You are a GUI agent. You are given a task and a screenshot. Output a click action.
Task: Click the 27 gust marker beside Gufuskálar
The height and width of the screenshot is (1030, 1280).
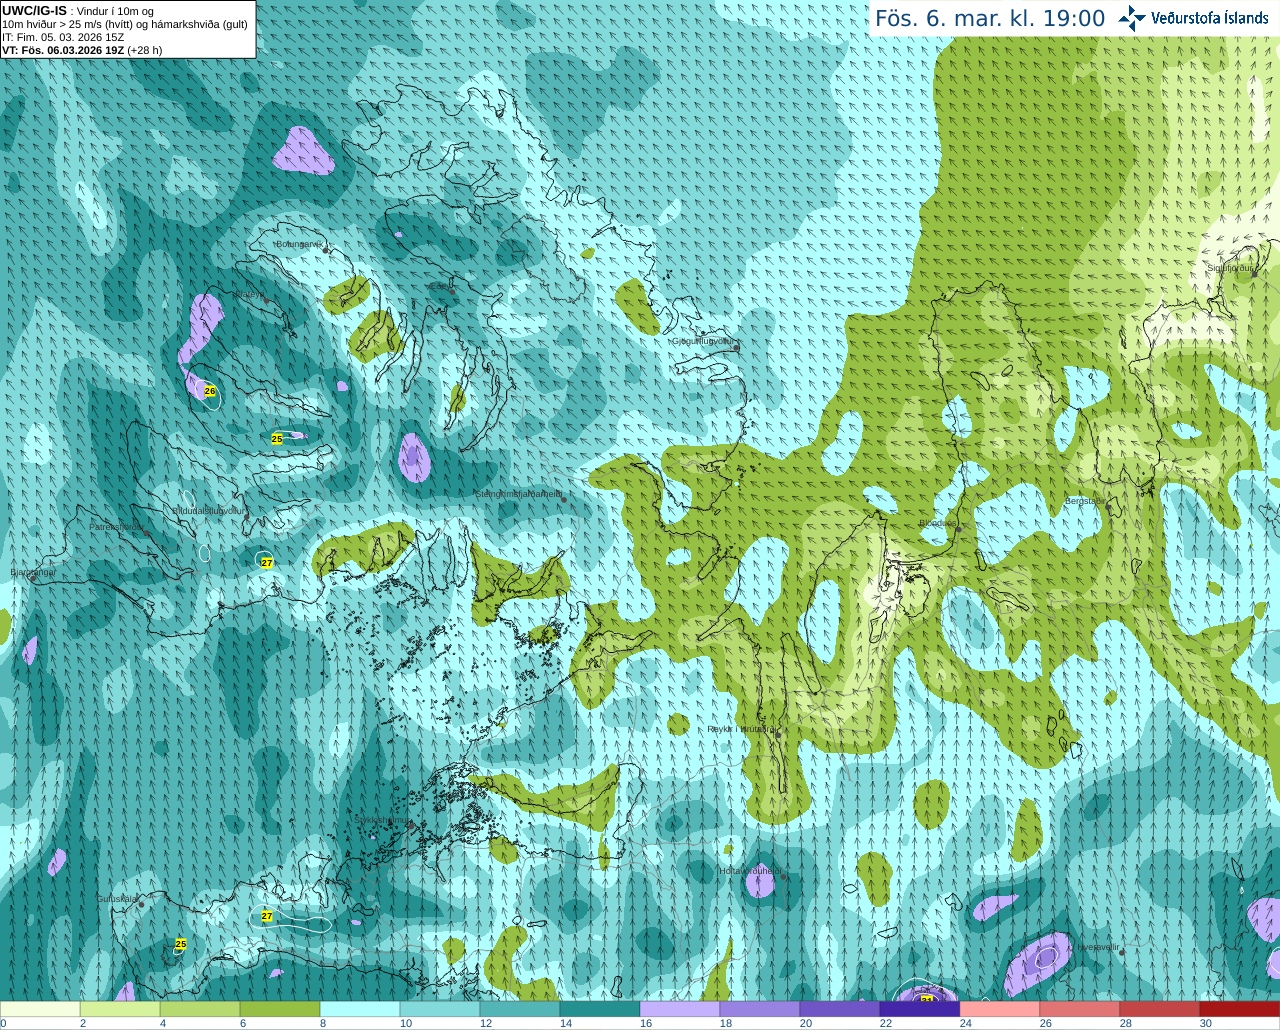(x=267, y=916)
